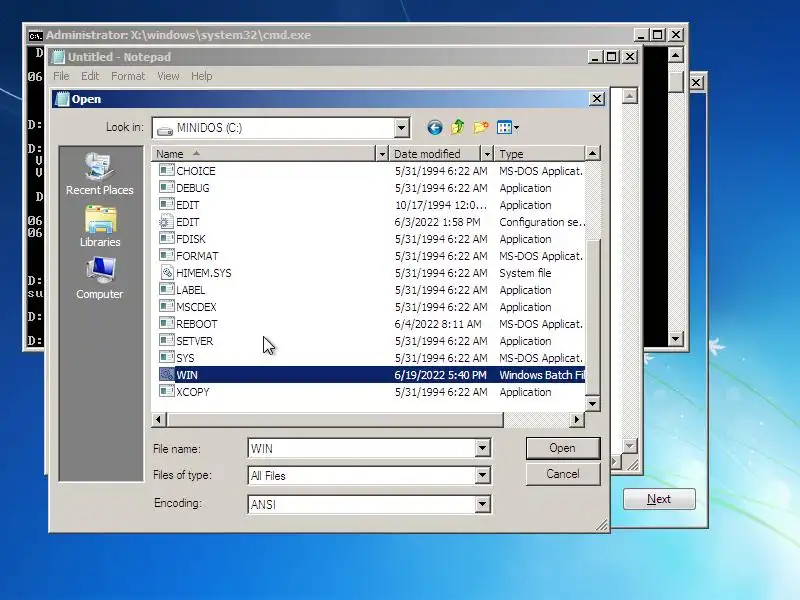
Task: Select the FDISK file icon
Action: point(166,238)
